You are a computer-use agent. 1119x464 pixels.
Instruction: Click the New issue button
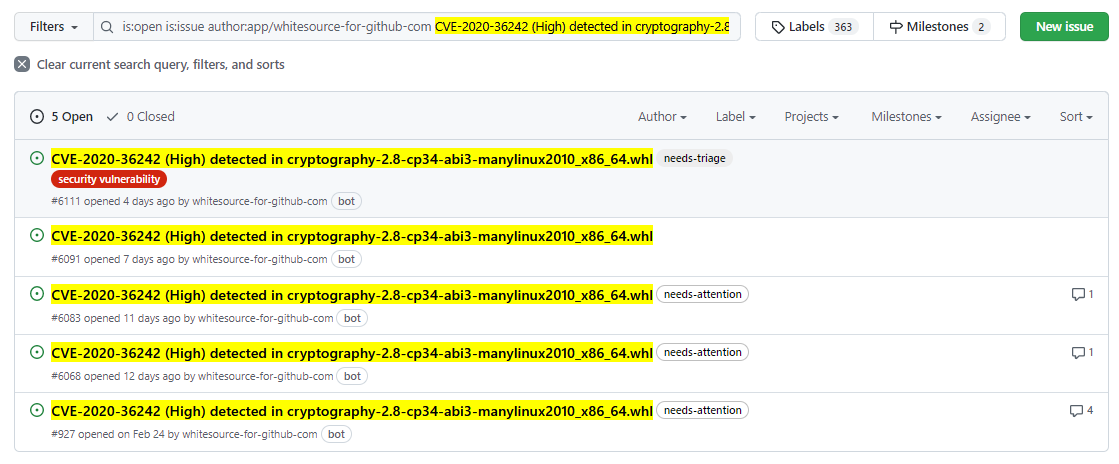click(1064, 27)
